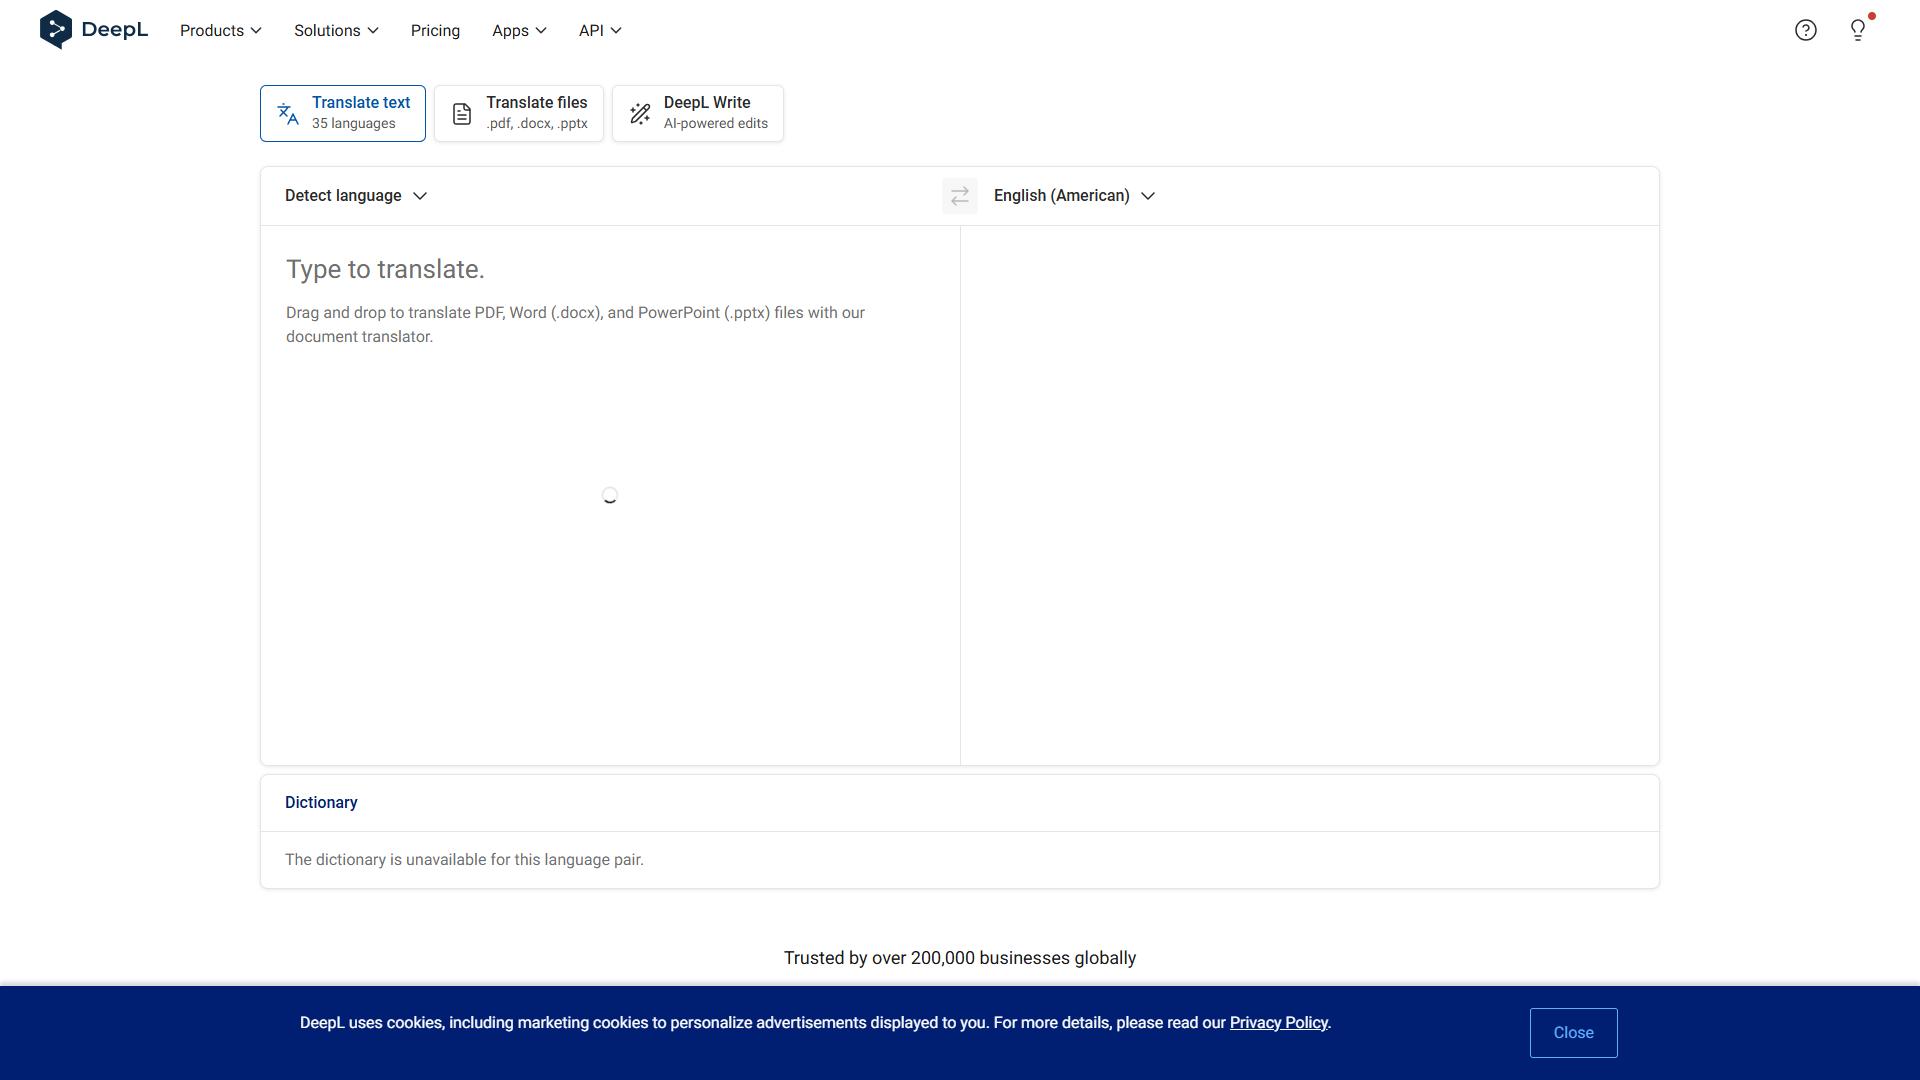The width and height of the screenshot is (1920, 1080).
Task: Click the Translate files document icon
Action: 461,114
